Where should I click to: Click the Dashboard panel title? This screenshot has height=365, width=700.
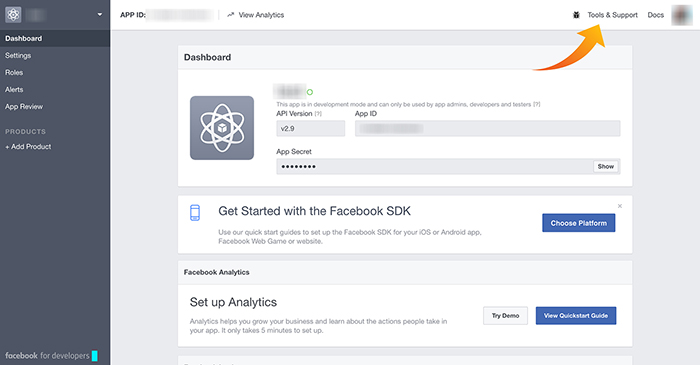click(x=208, y=57)
